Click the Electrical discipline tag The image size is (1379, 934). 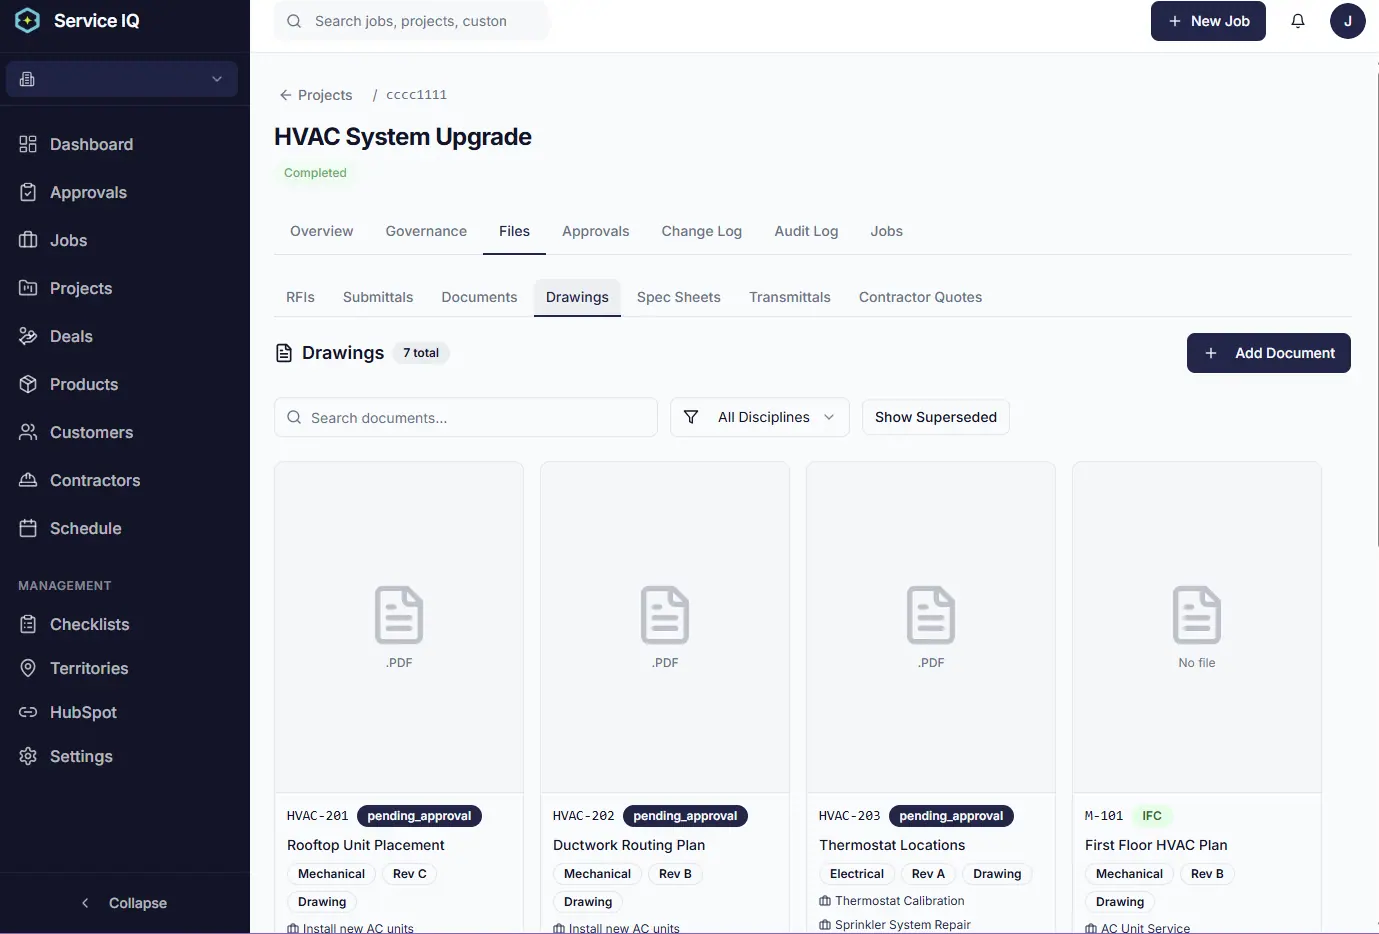coord(857,874)
